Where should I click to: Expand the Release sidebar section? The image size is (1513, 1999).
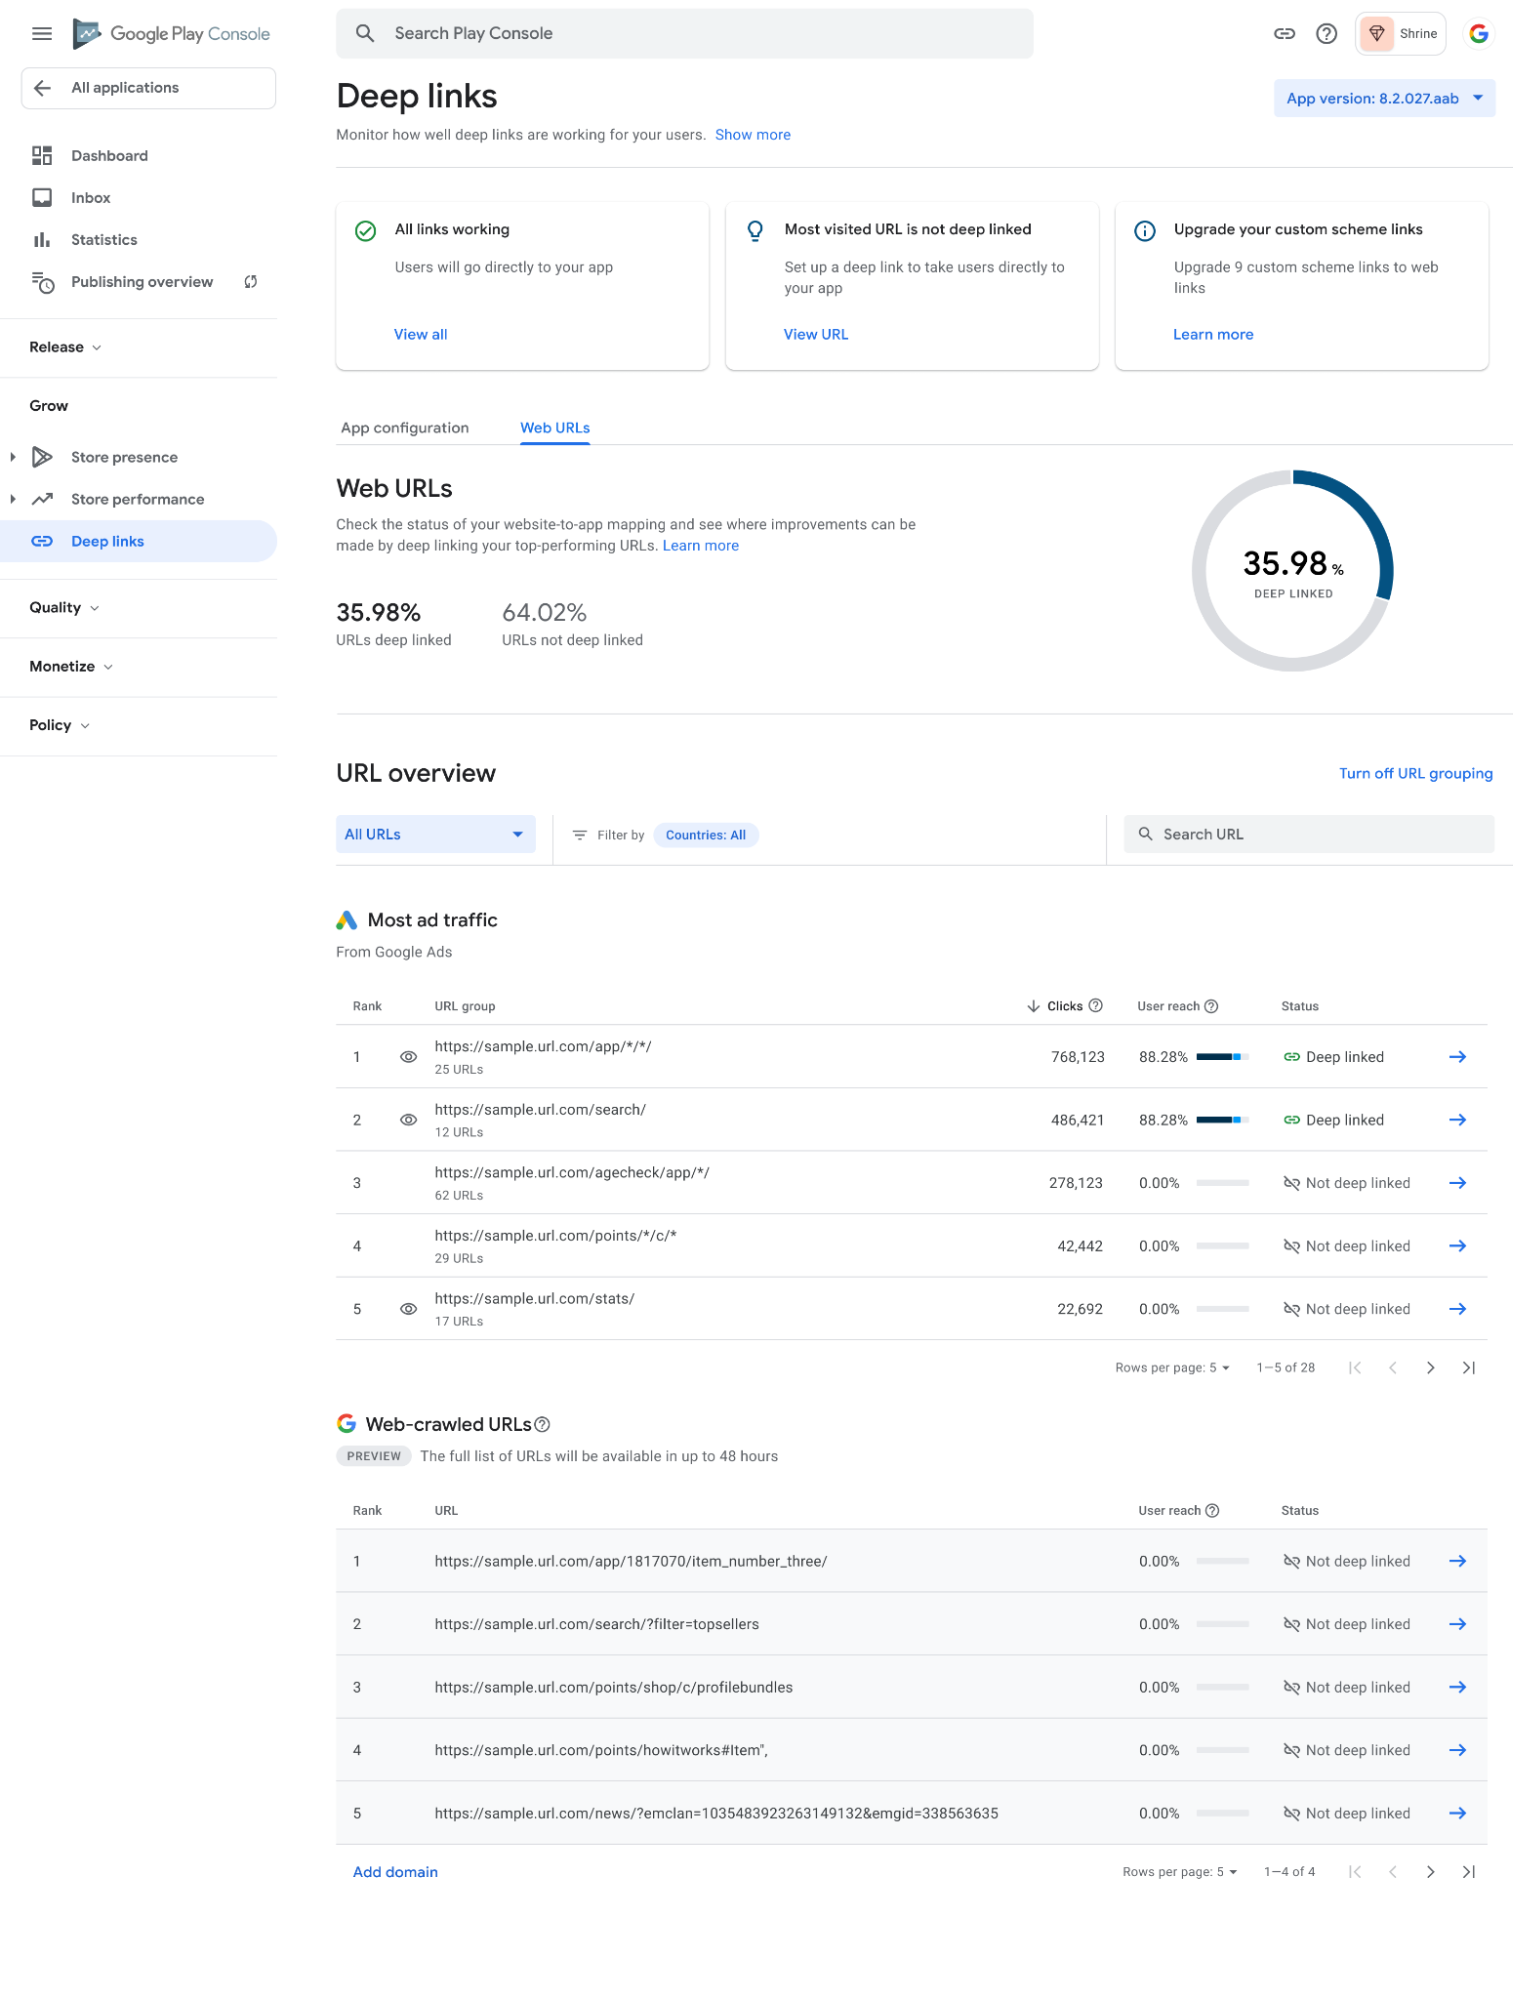65,348
